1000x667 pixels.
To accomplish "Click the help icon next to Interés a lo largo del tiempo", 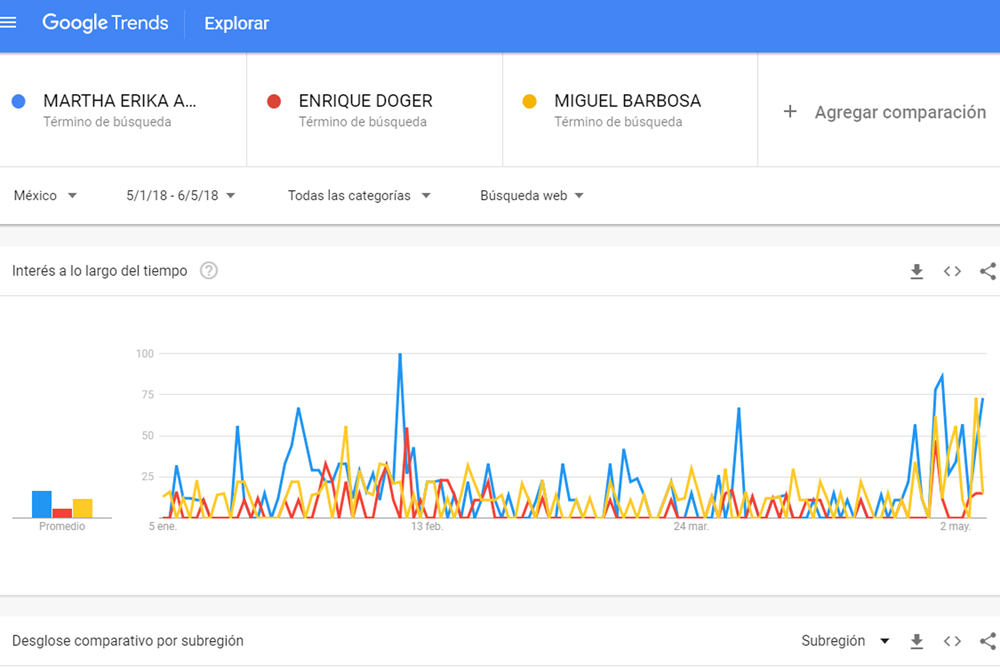I will (209, 271).
